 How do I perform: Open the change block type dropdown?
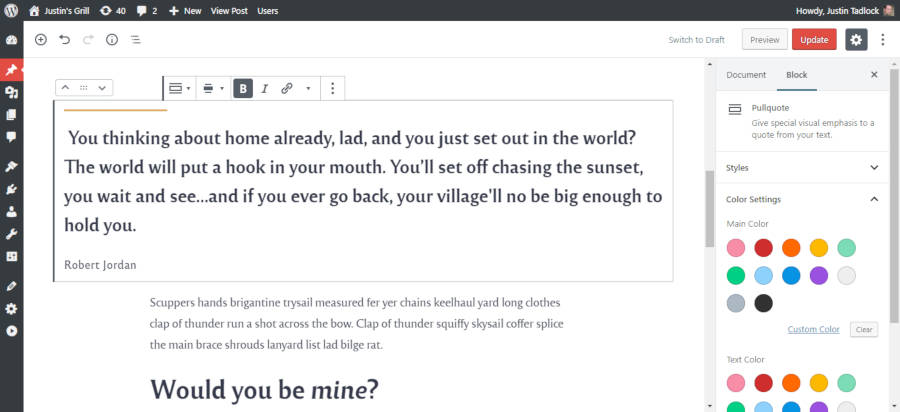click(x=180, y=88)
